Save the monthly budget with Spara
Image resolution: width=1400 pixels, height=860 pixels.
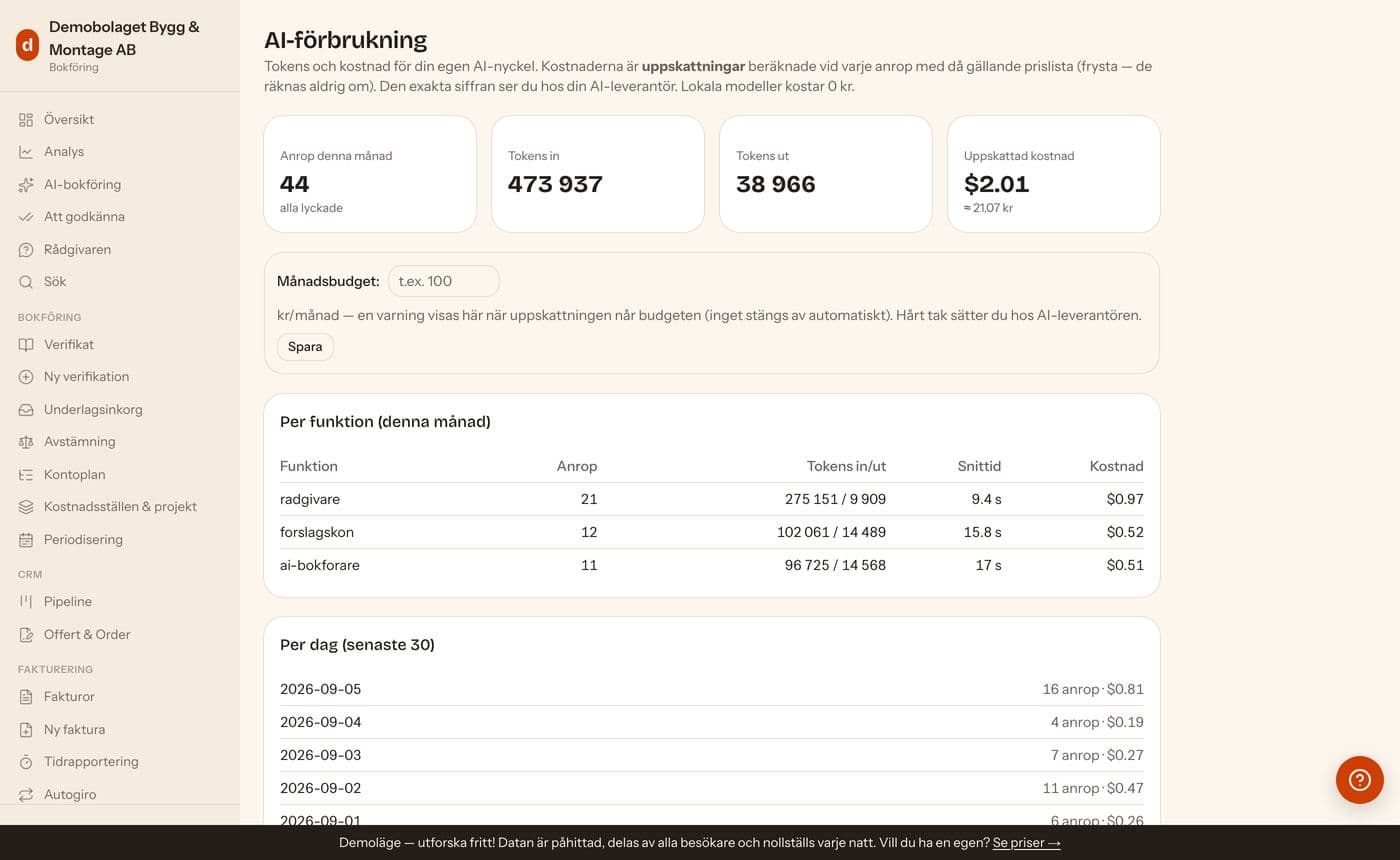(x=305, y=347)
